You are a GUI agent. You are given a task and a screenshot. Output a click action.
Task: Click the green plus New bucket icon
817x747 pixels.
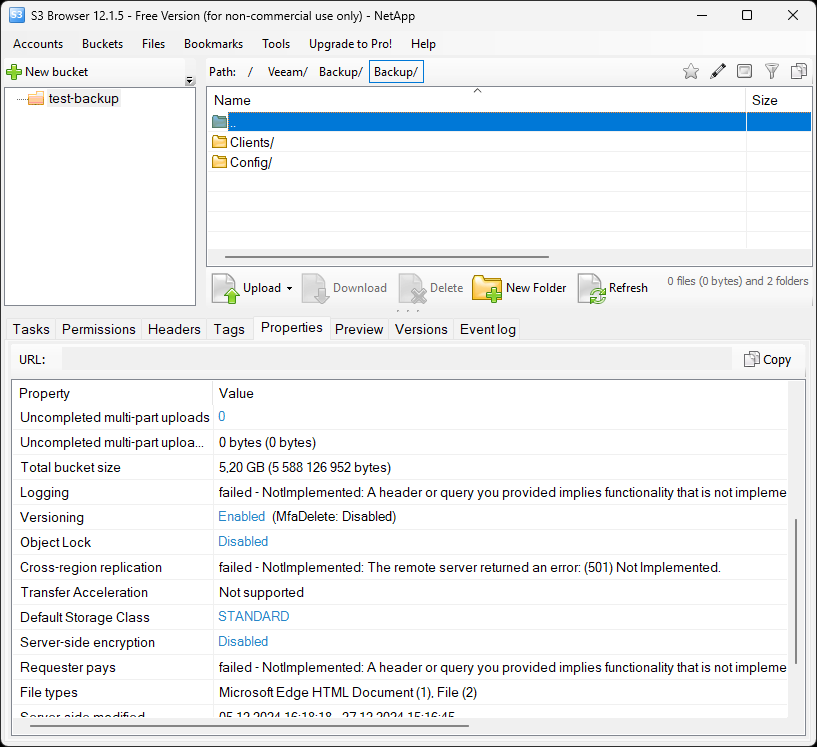[14, 72]
